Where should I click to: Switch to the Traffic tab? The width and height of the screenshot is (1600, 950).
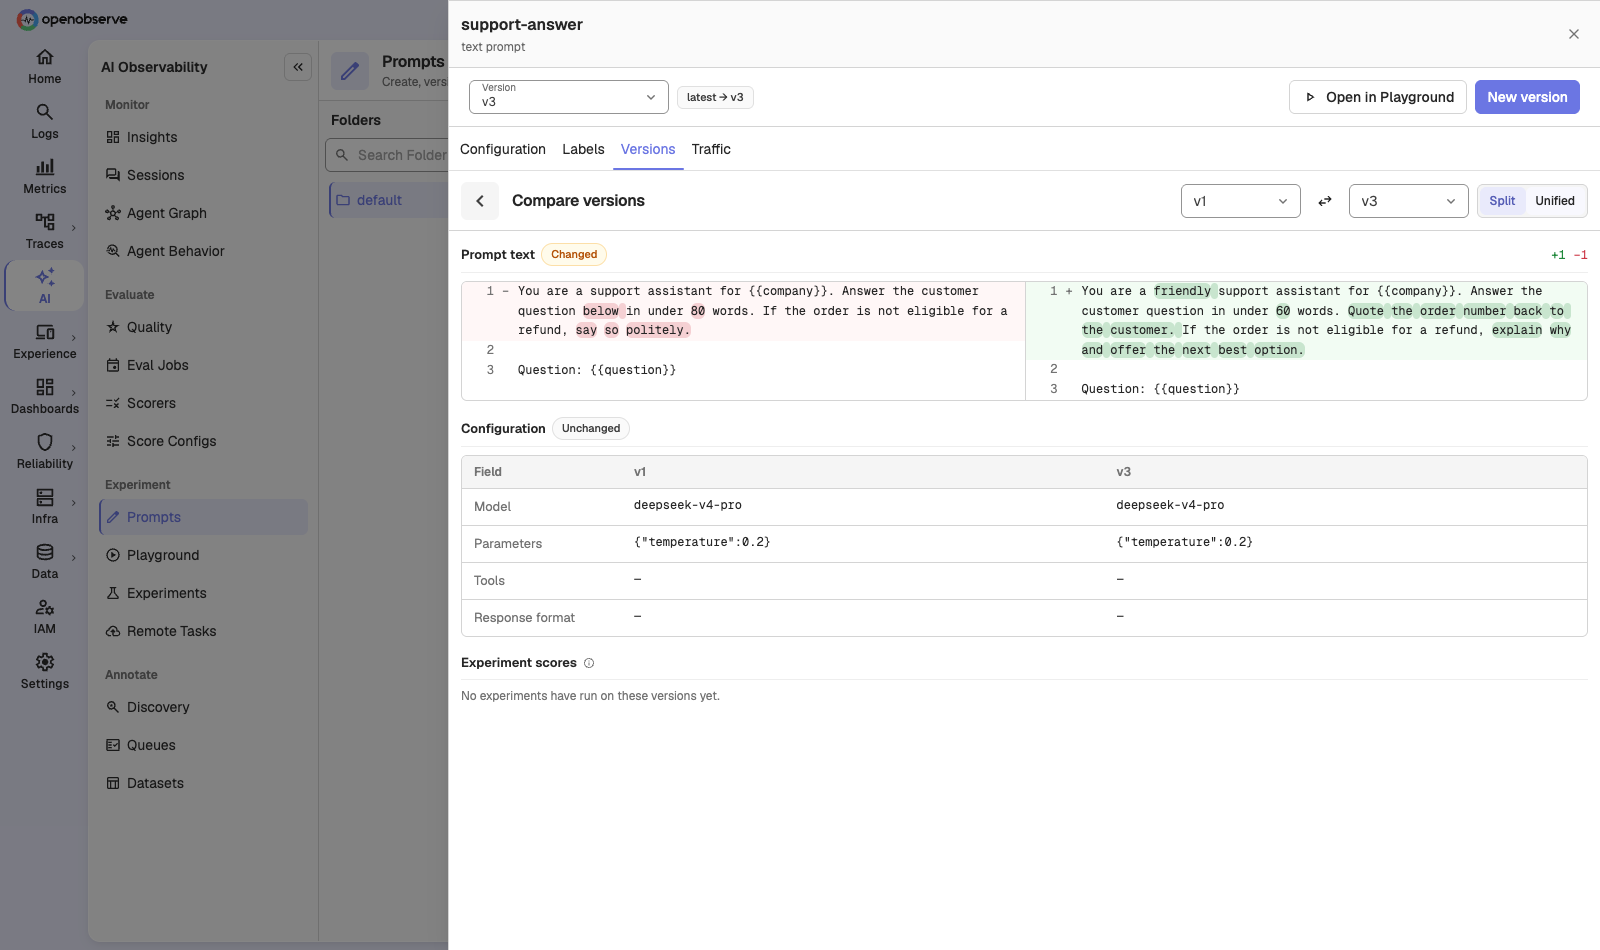coord(711,149)
